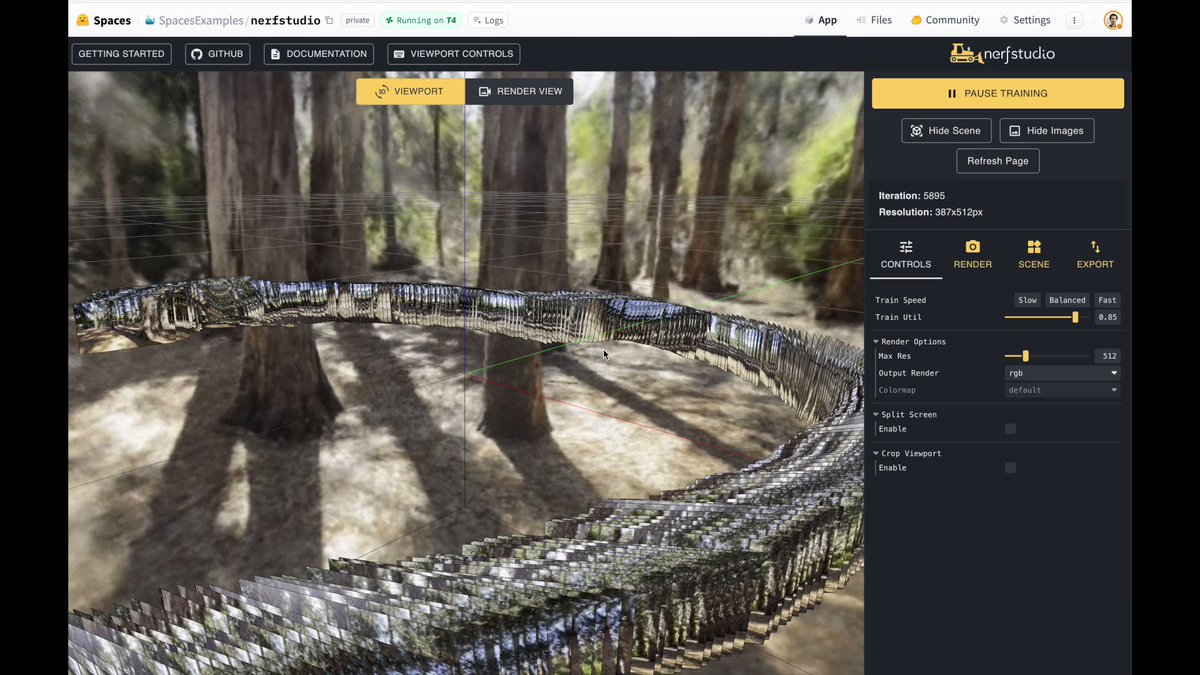Click the Iteration 5895 text
This screenshot has height=675, width=1200.
tap(912, 196)
